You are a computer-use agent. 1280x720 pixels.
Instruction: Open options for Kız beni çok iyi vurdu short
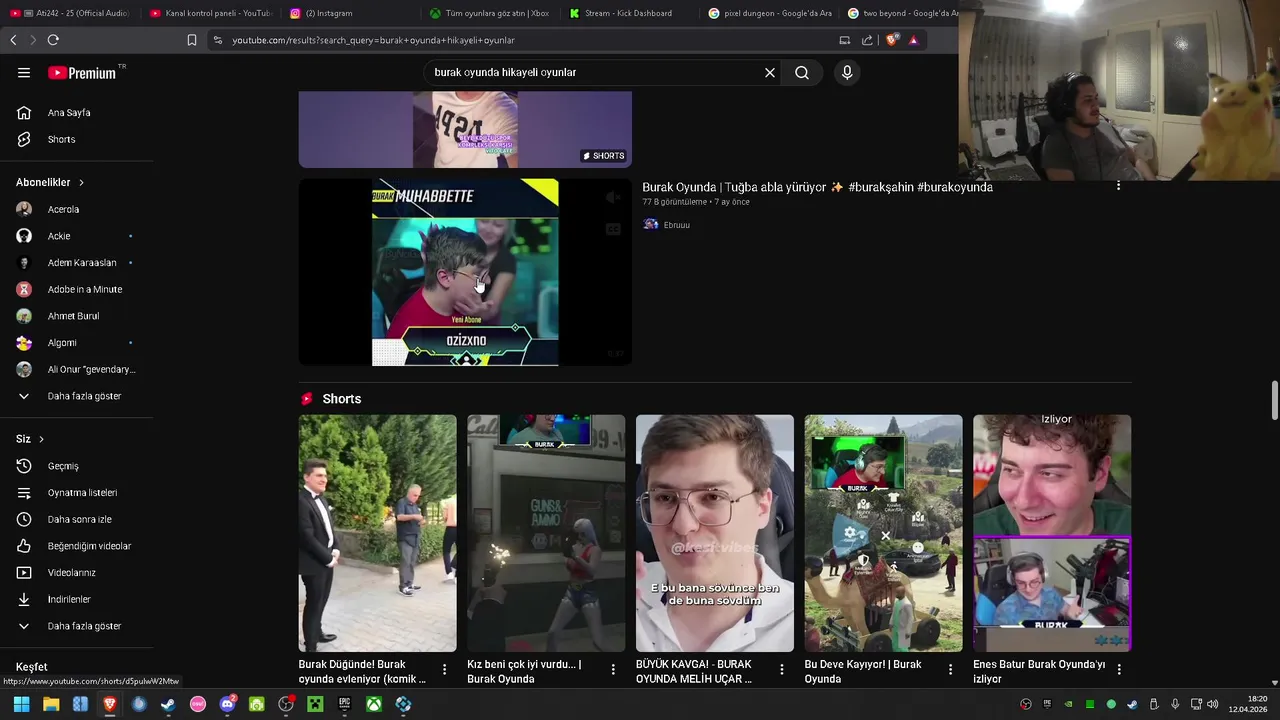(x=614, y=669)
